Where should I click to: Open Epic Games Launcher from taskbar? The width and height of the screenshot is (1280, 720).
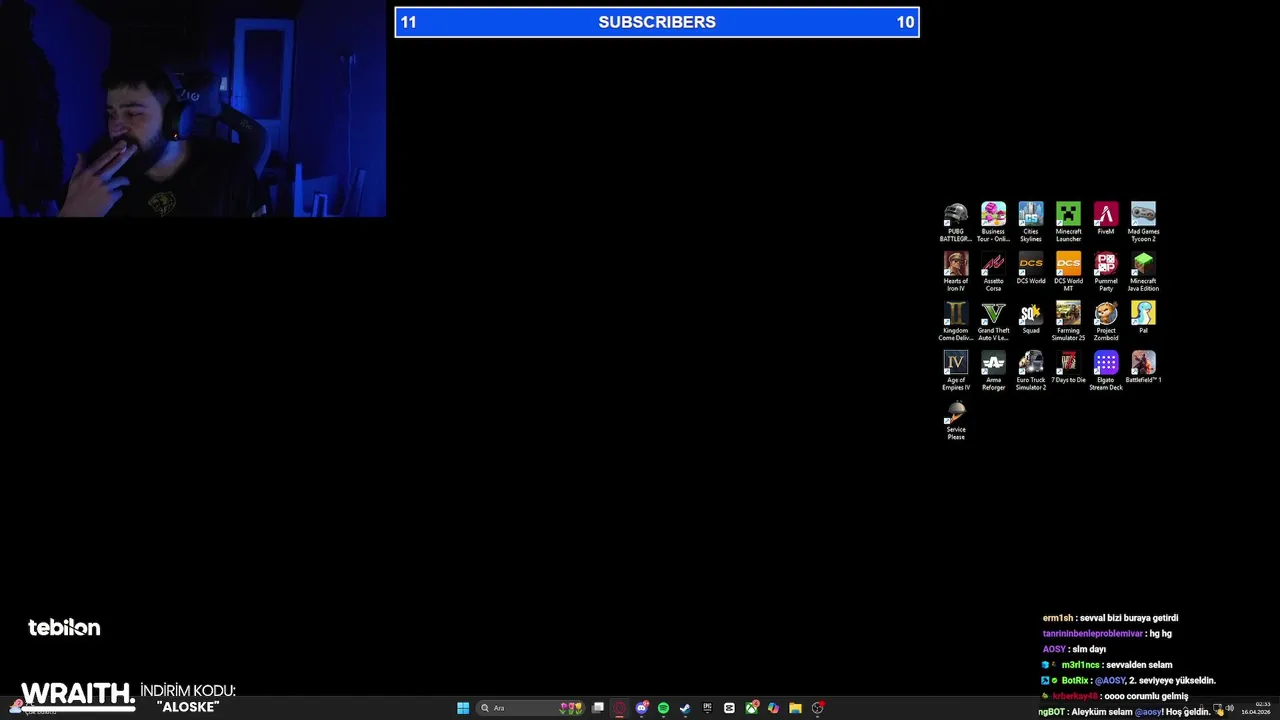707,708
